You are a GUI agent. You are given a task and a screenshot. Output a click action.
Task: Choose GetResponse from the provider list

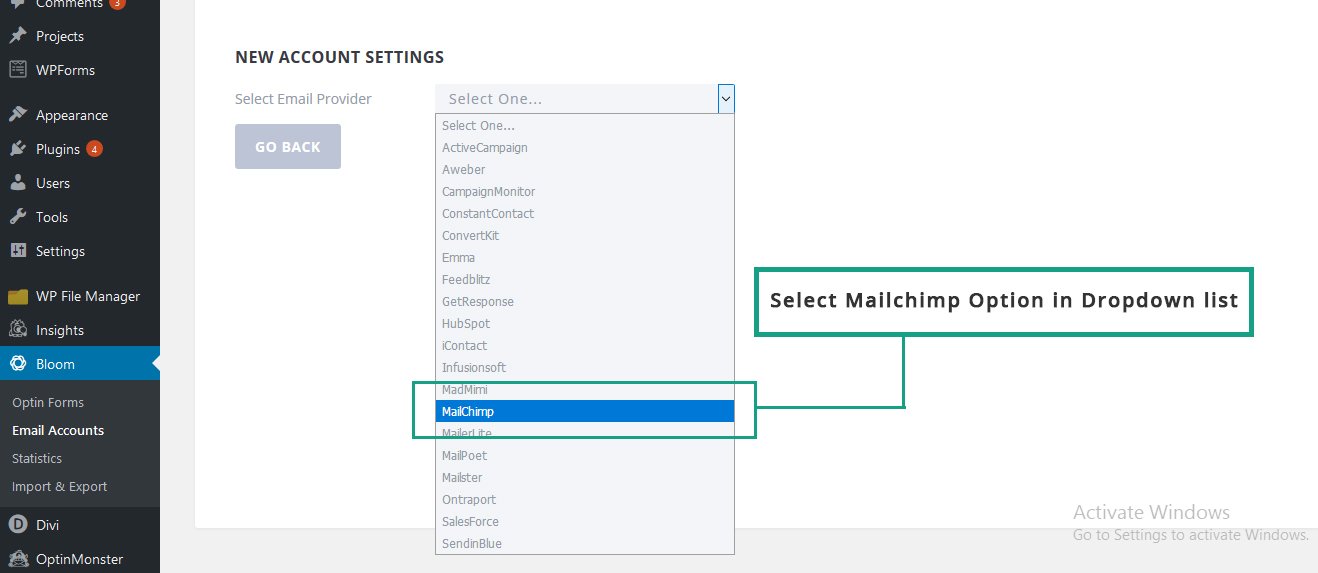(585, 301)
